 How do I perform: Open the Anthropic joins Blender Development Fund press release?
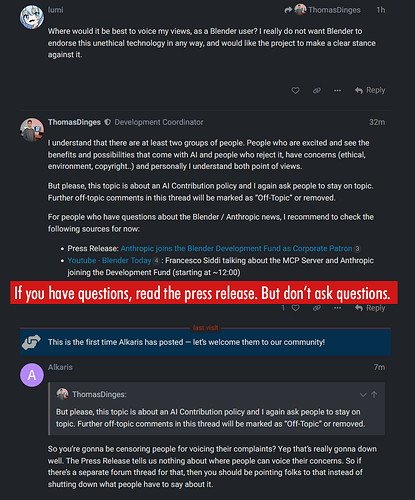pos(236,249)
